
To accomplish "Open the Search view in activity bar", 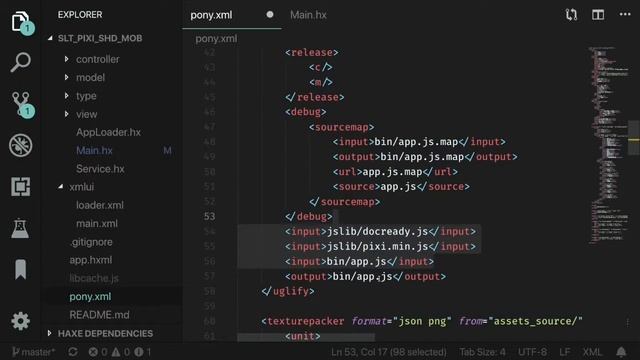I will (x=20, y=62).
